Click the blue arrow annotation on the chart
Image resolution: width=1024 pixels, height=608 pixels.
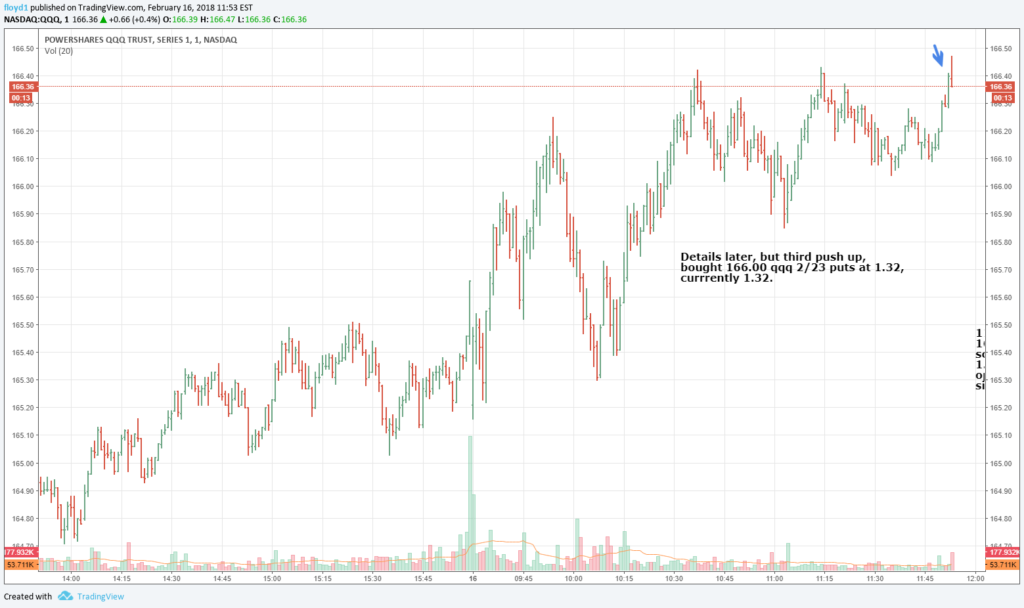pos(938,57)
